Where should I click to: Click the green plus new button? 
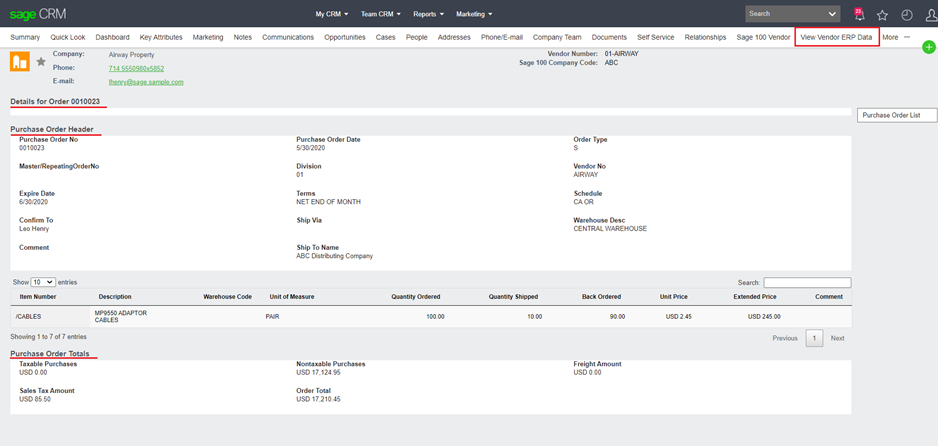928,47
